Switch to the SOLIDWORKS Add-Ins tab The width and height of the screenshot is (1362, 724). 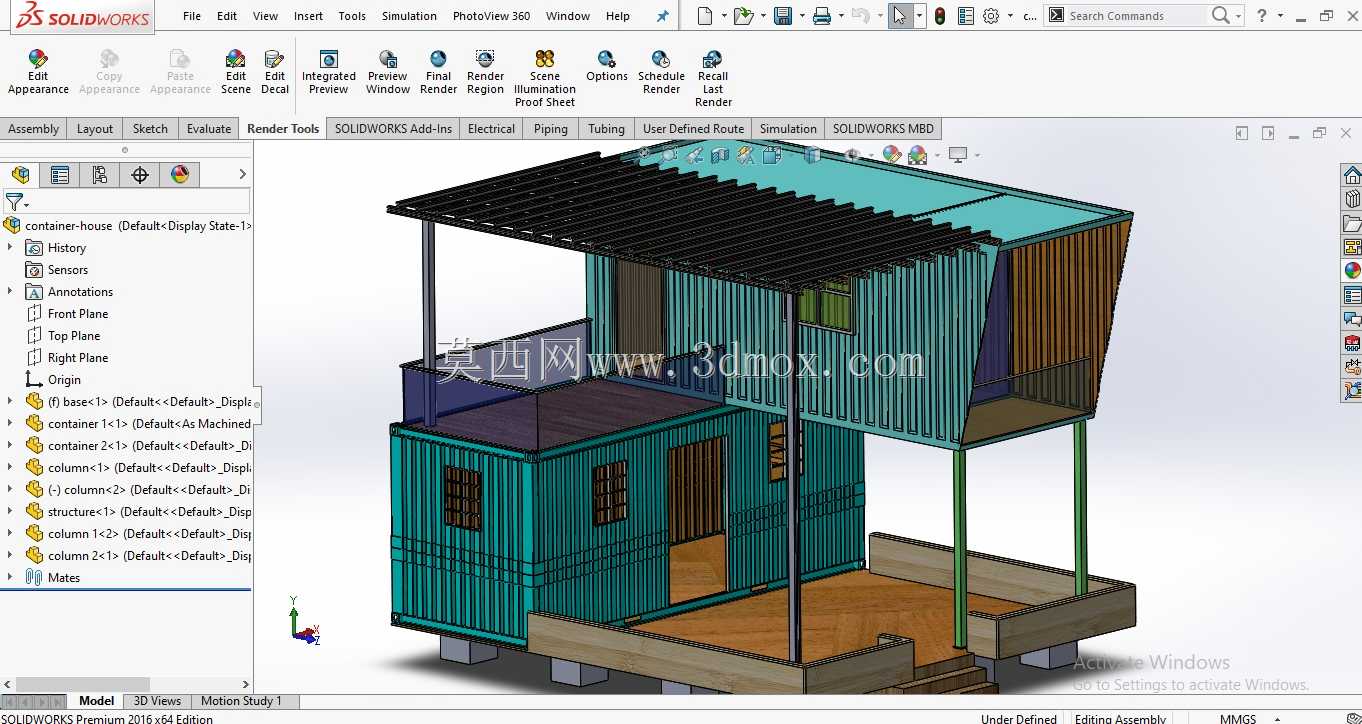coord(393,129)
